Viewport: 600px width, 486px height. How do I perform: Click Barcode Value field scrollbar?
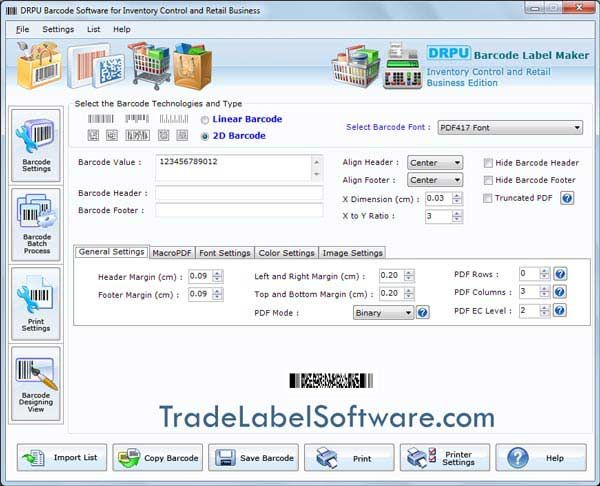tap(317, 168)
